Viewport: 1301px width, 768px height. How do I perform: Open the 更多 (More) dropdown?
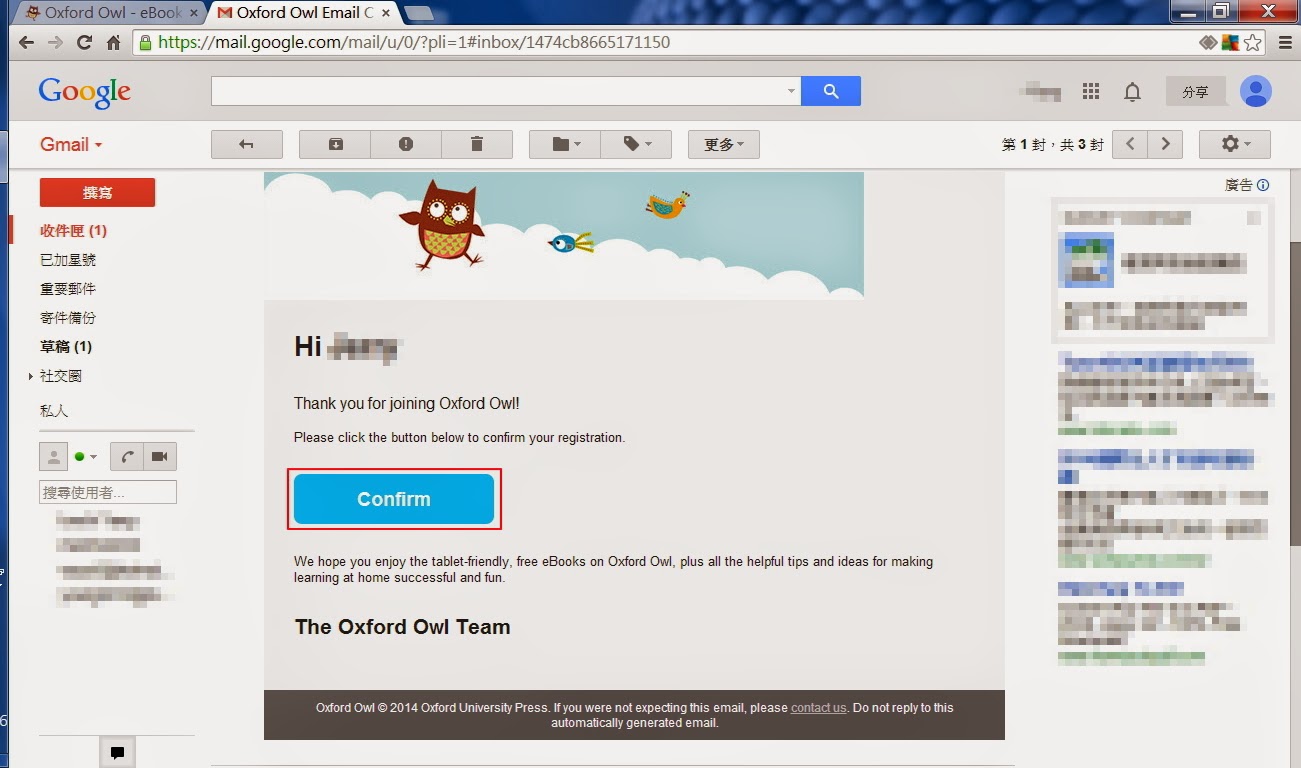click(724, 144)
